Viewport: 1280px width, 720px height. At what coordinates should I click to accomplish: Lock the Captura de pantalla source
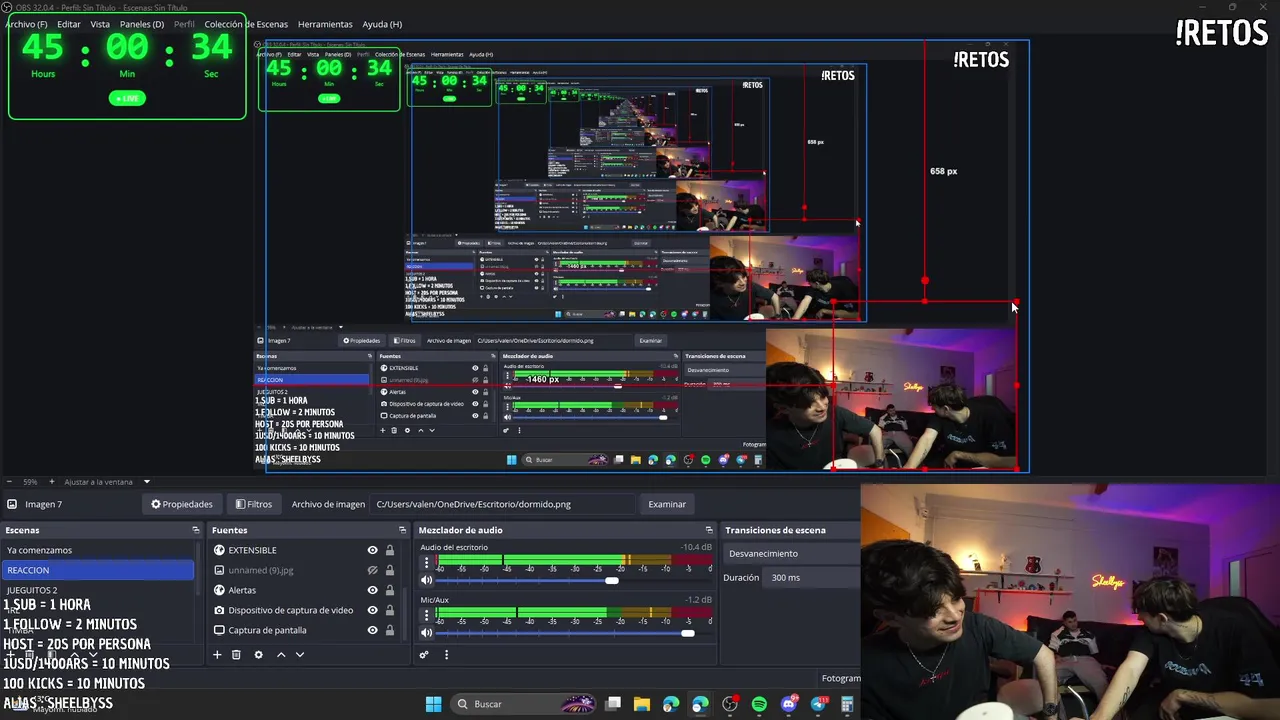pyautogui.click(x=390, y=630)
